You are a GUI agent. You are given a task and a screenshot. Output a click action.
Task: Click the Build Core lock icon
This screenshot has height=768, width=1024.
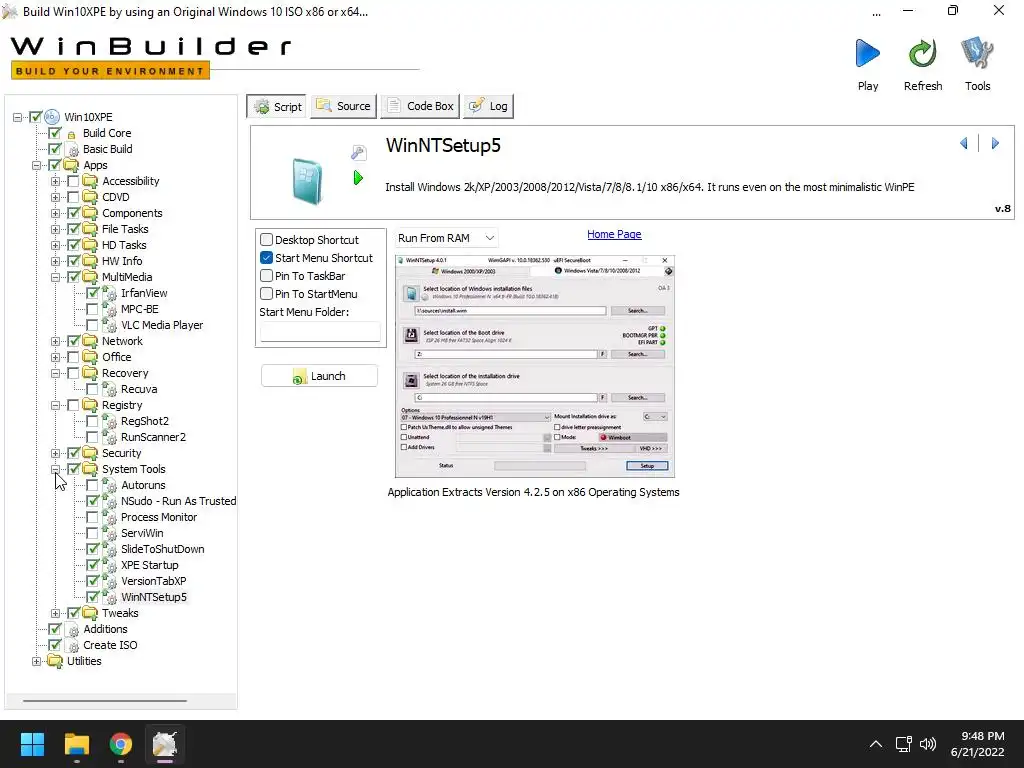[71, 134]
